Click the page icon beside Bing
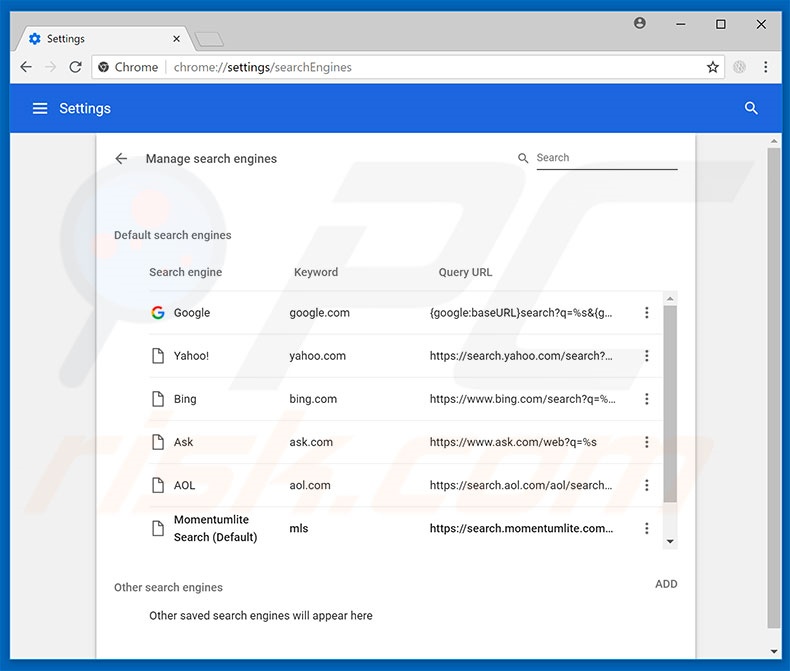 click(x=158, y=399)
